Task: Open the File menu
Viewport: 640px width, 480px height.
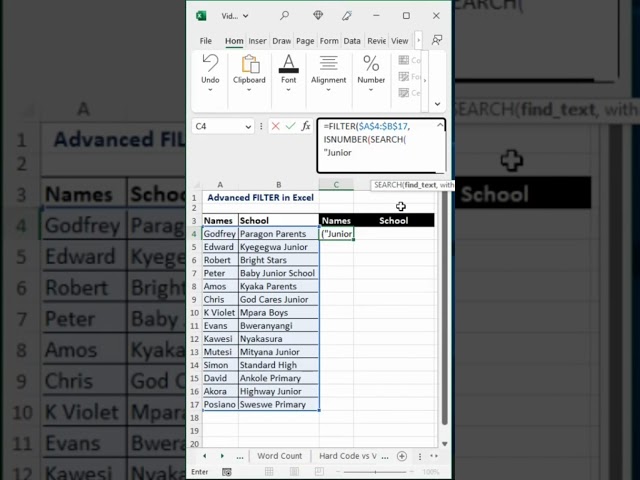Action: (205, 41)
